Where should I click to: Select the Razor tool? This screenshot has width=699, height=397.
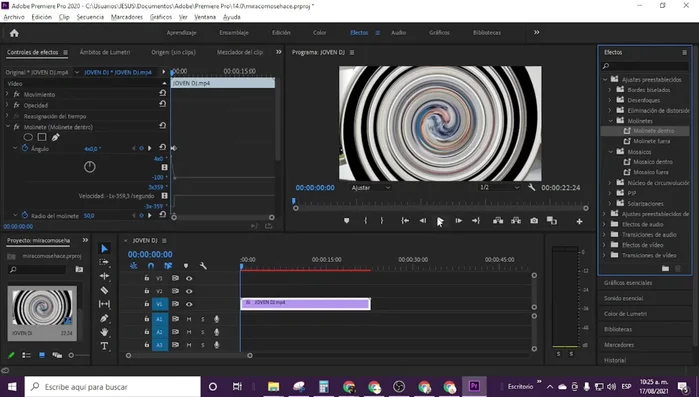104,290
